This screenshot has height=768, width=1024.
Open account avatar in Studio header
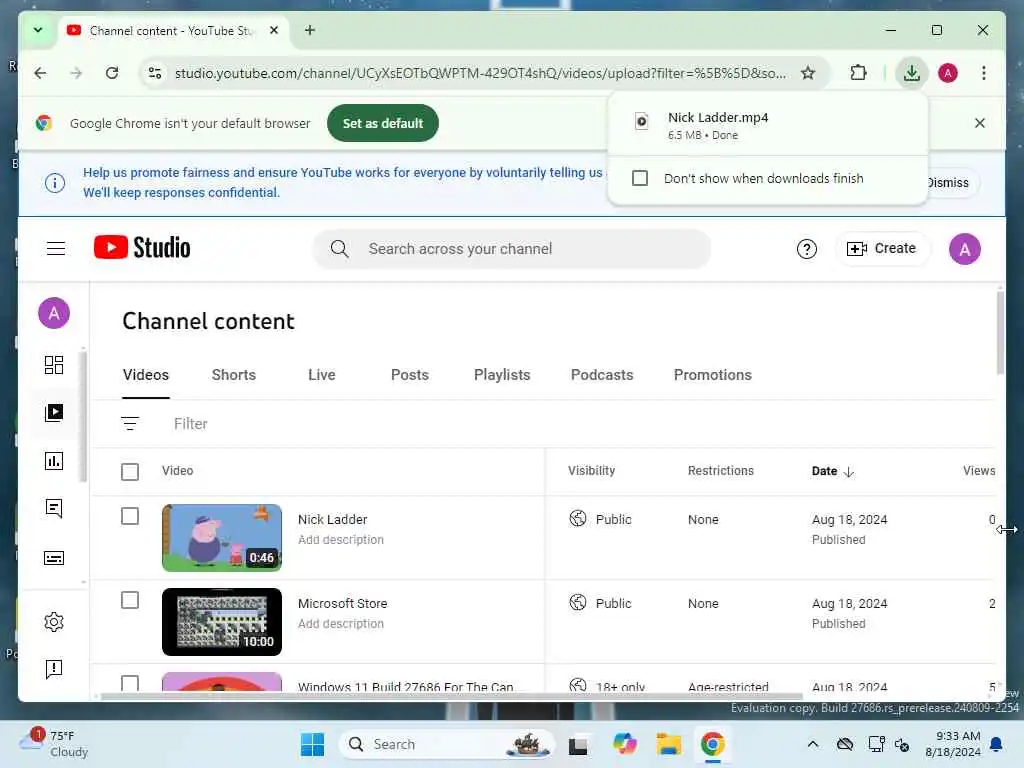(965, 249)
